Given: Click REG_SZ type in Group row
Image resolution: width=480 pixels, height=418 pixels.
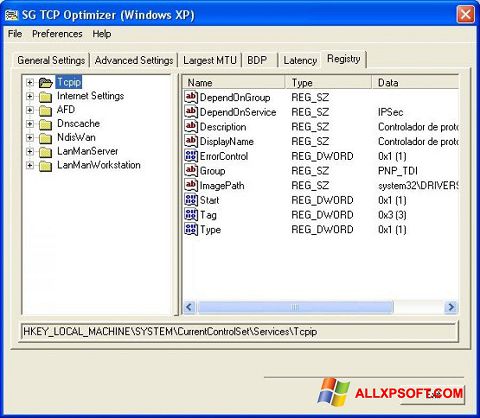Looking at the screenshot, I should [310, 171].
